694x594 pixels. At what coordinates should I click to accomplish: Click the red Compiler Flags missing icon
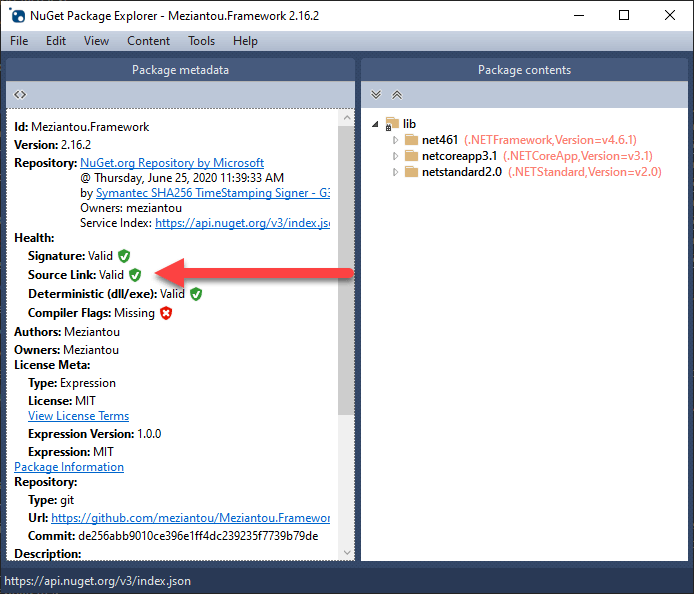[x=166, y=313]
